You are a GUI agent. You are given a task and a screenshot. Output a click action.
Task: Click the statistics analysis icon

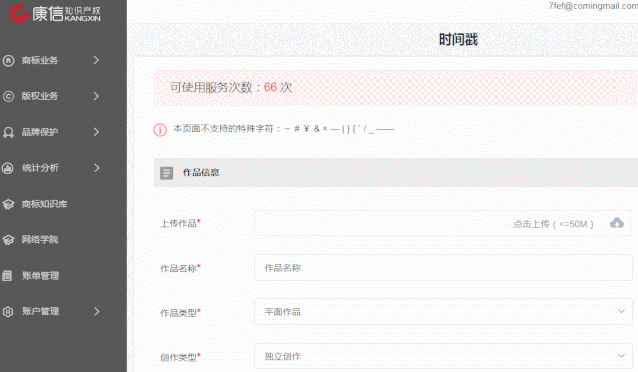click(x=8, y=168)
